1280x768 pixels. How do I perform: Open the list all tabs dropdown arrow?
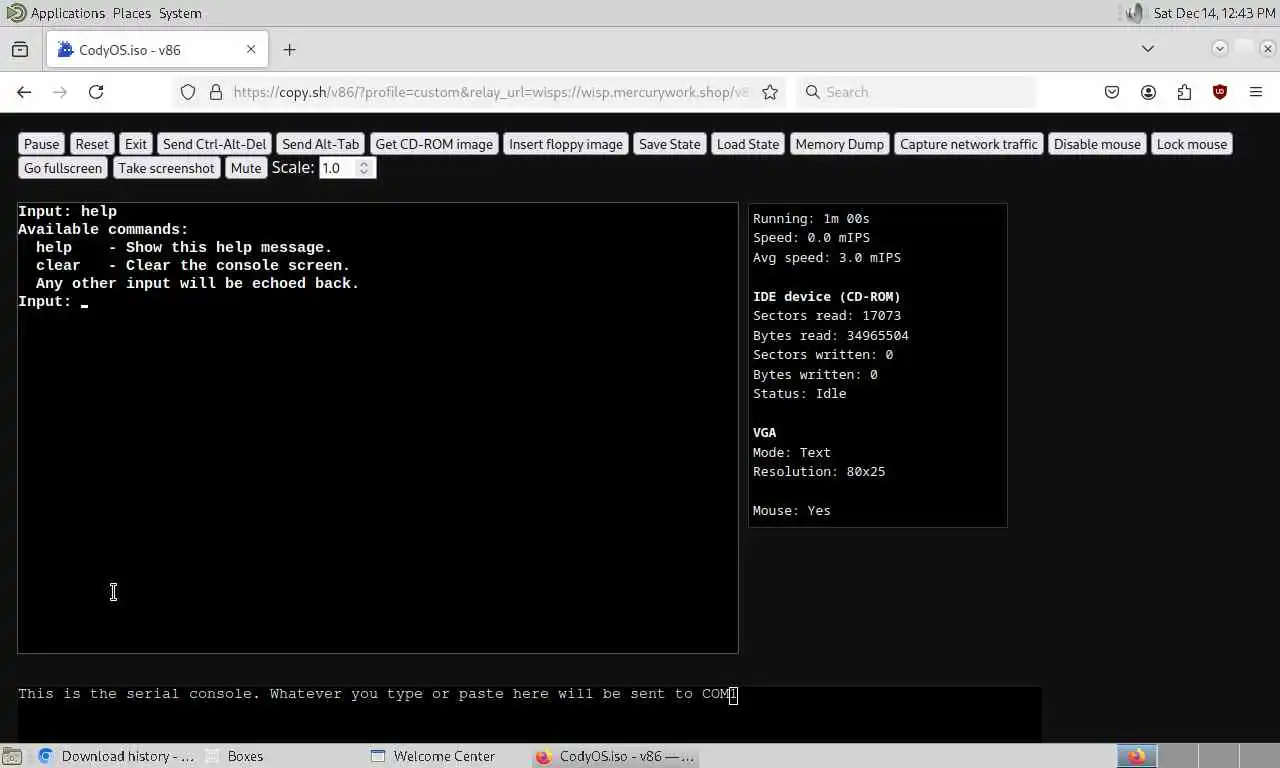pyautogui.click(x=1148, y=49)
